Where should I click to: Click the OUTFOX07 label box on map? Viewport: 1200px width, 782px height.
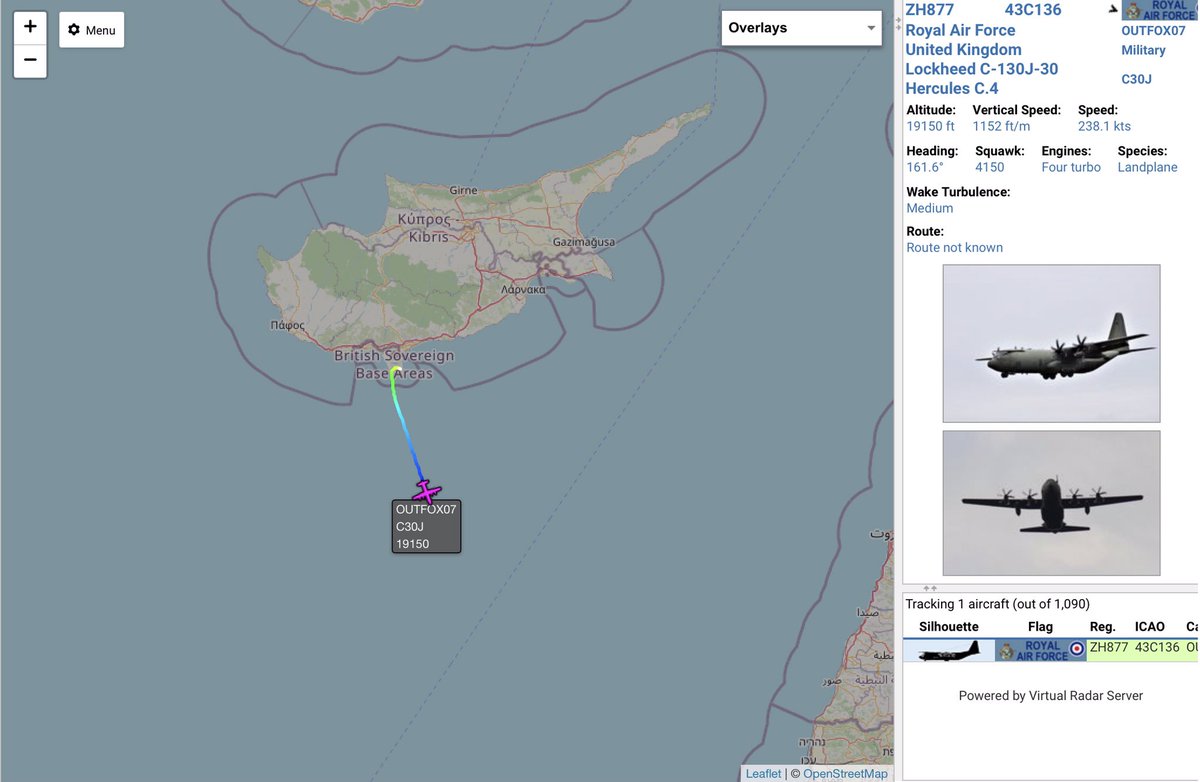(x=426, y=526)
